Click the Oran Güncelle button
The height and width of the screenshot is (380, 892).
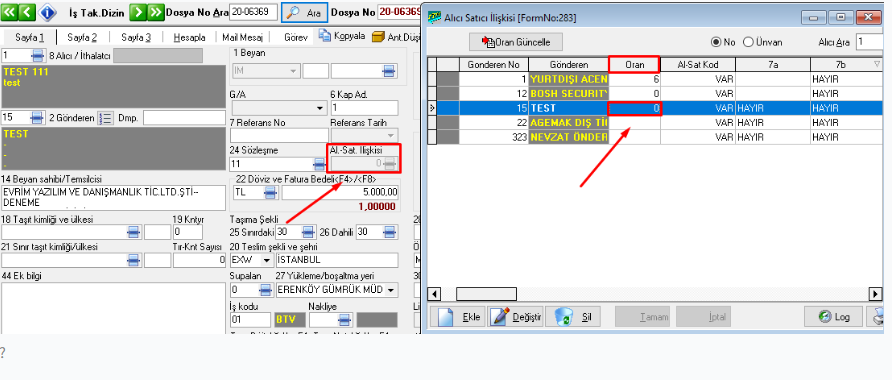(x=517, y=42)
